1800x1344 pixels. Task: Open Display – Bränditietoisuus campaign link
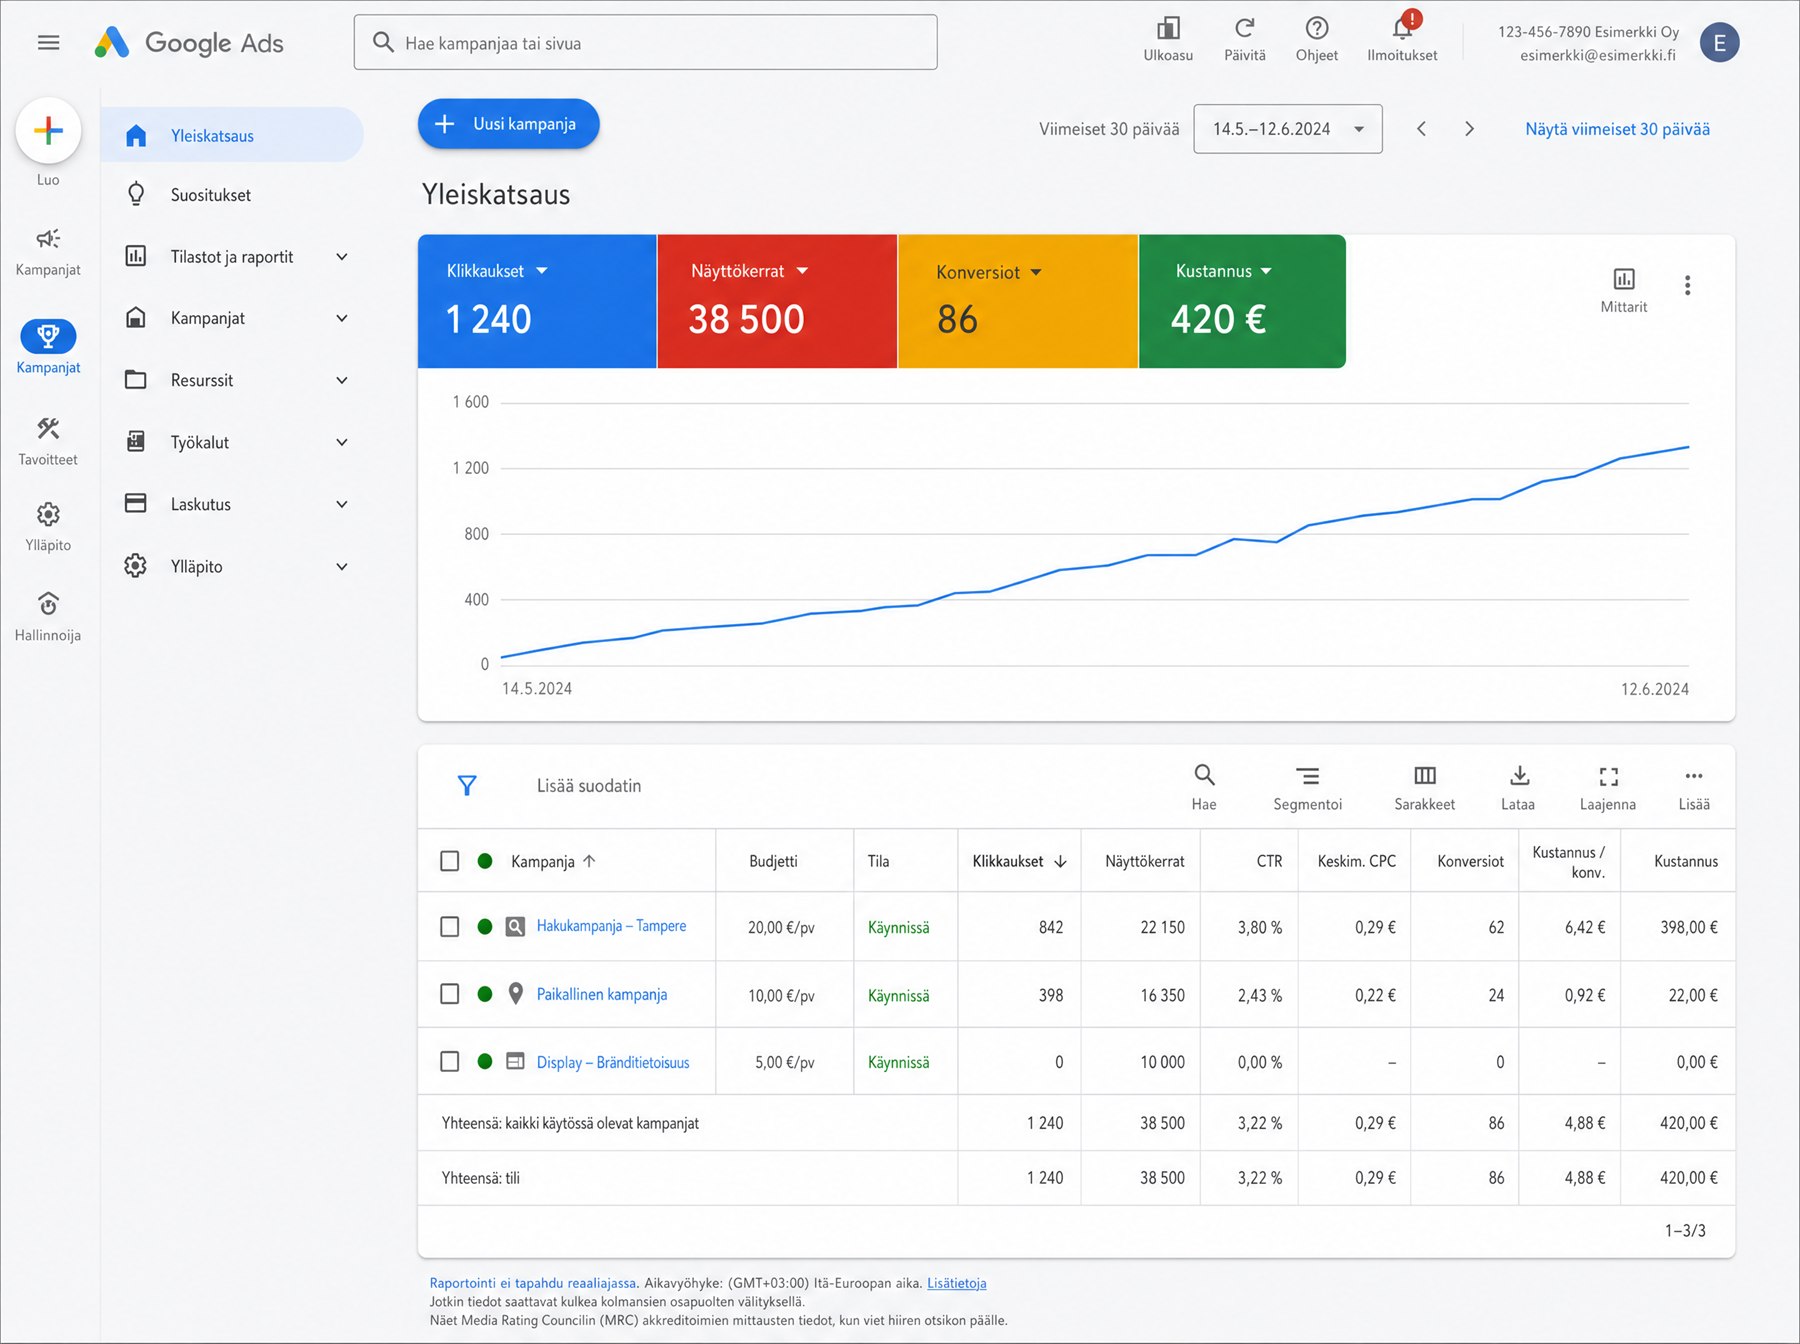click(x=613, y=1062)
